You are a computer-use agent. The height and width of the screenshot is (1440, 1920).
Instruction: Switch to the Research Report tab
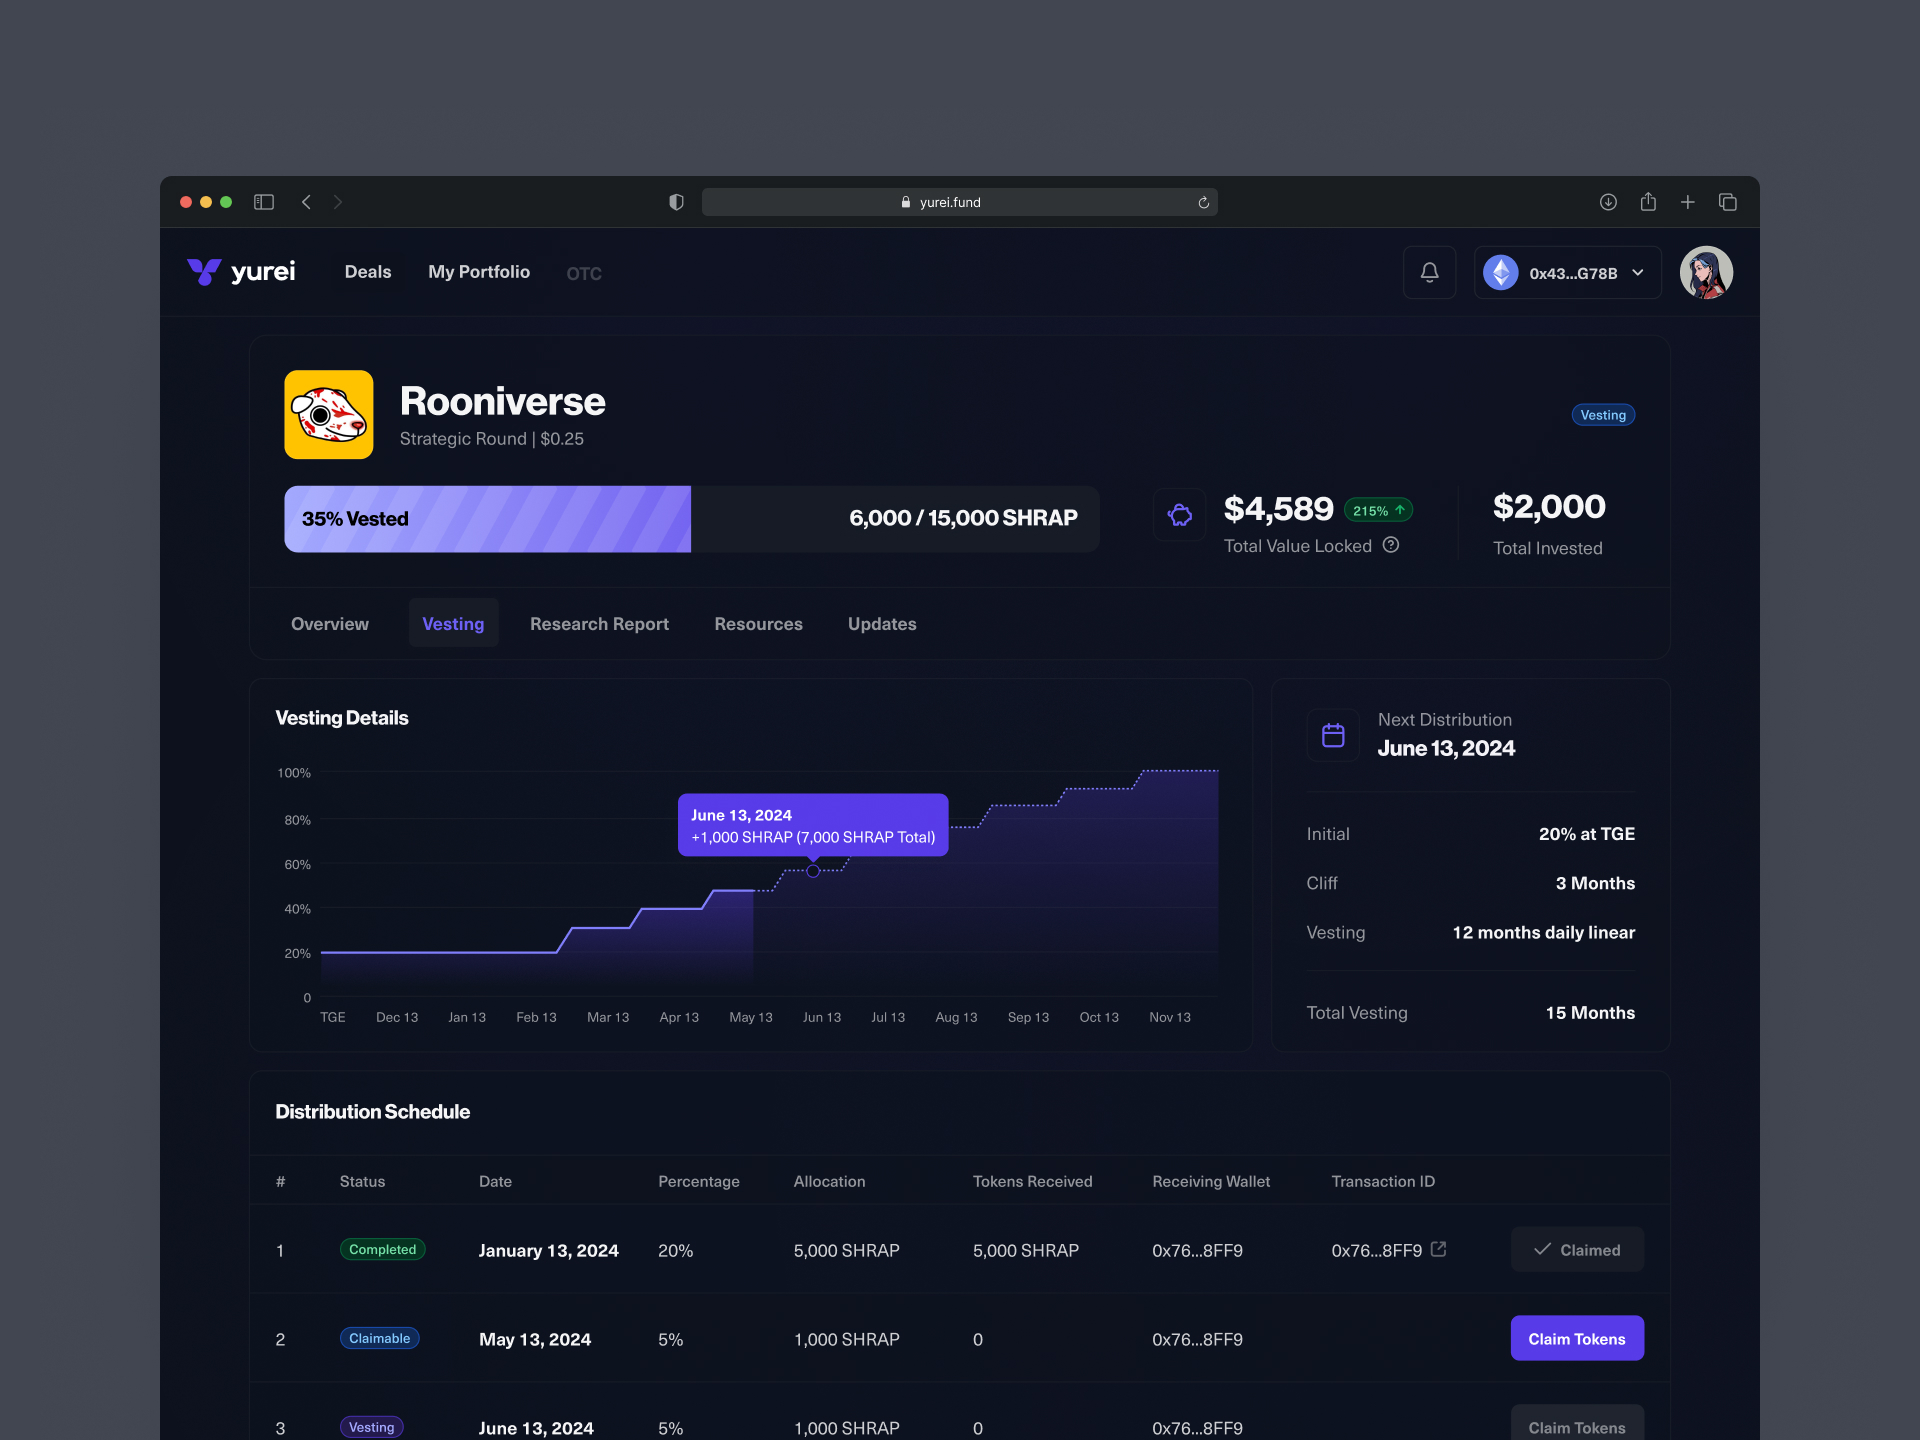click(599, 623)
